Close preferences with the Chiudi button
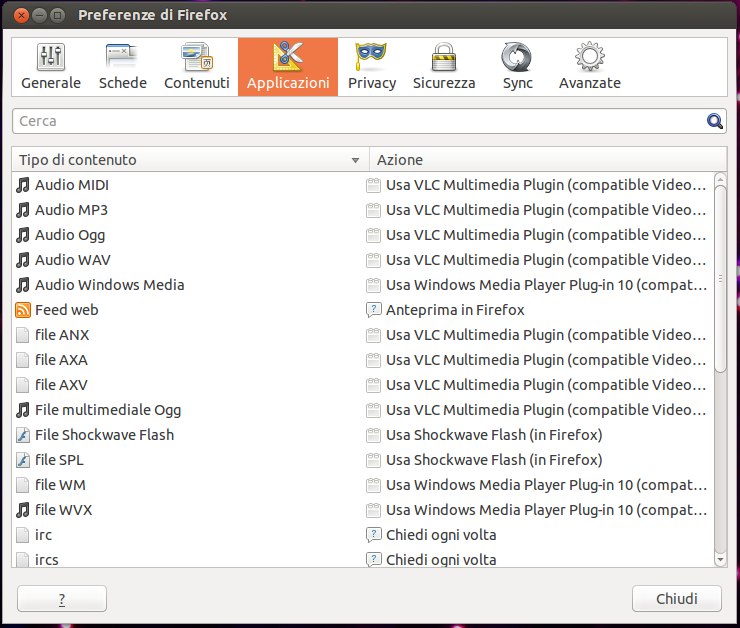740x628 pixels. coord(677,599)
